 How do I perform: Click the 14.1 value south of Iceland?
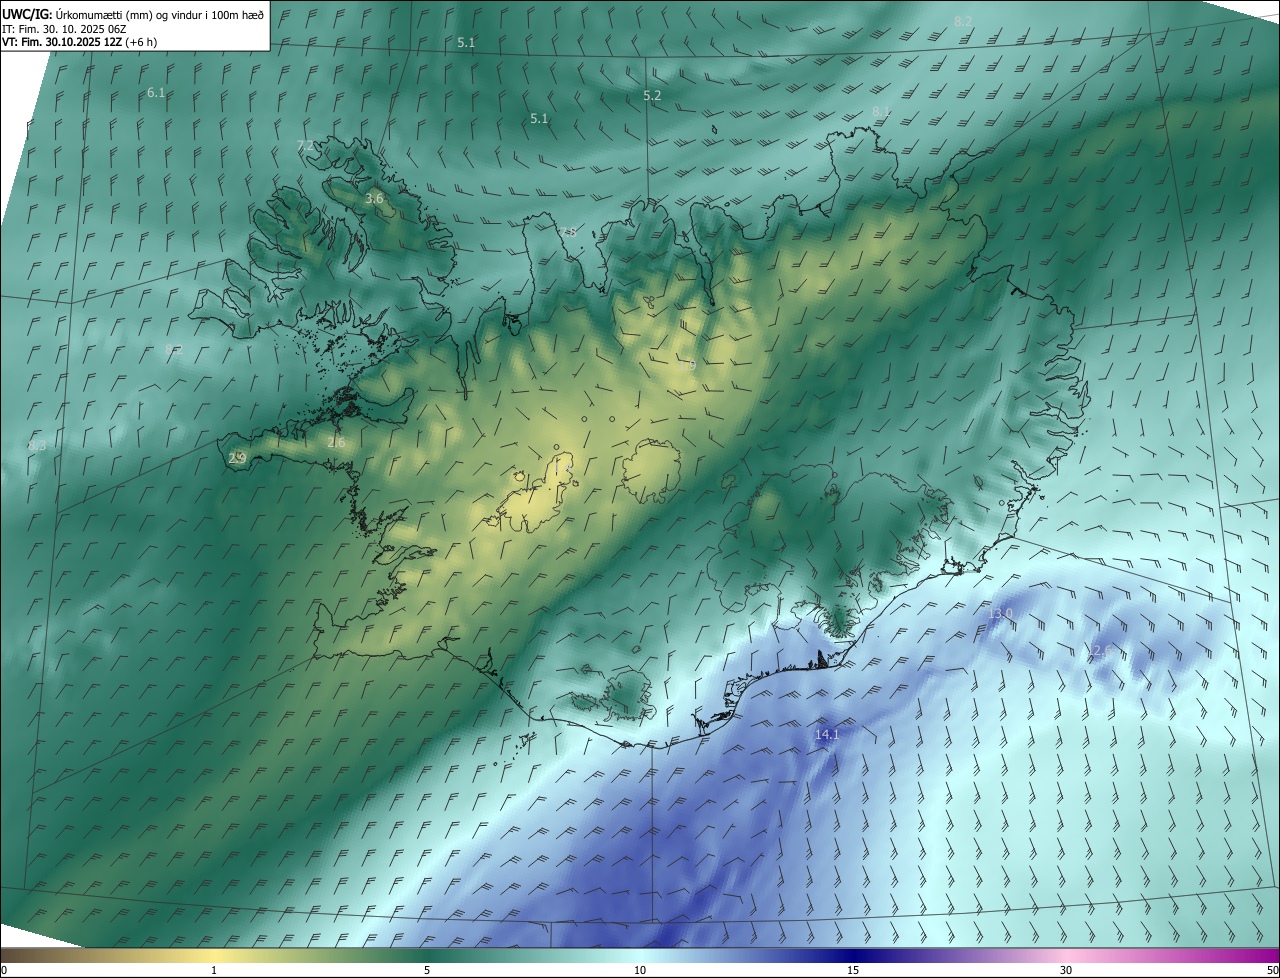(827, 734)
